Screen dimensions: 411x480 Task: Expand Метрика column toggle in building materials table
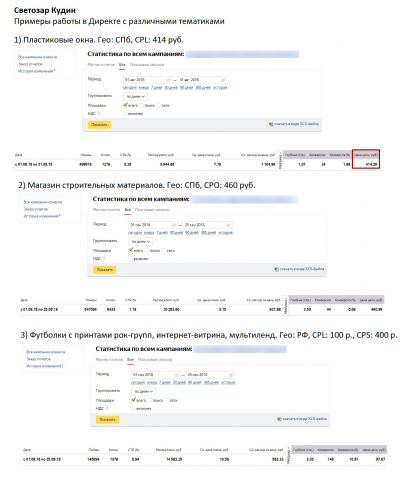click(286, 305)
